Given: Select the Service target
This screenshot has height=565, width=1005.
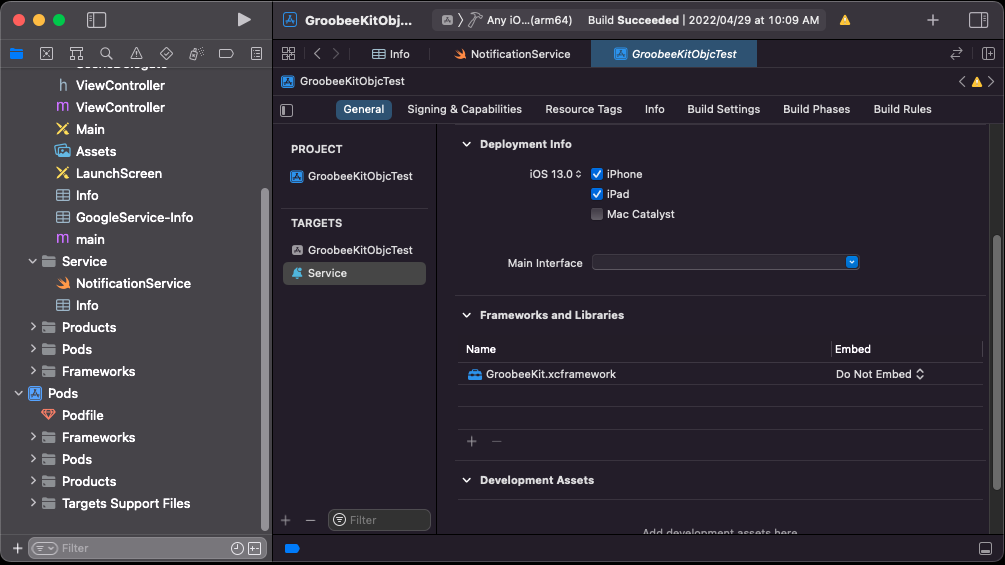Looking at the screenshot, I should point(354,273).
